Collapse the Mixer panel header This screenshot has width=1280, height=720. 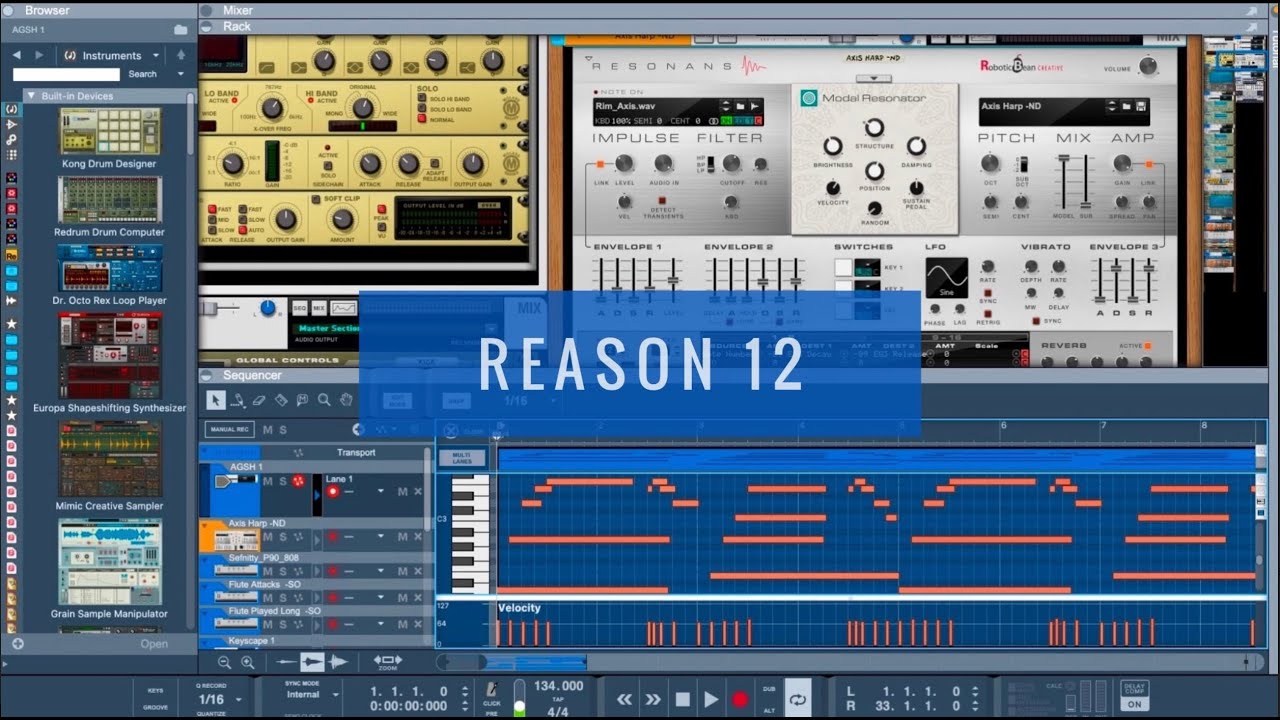pos(206,11)
